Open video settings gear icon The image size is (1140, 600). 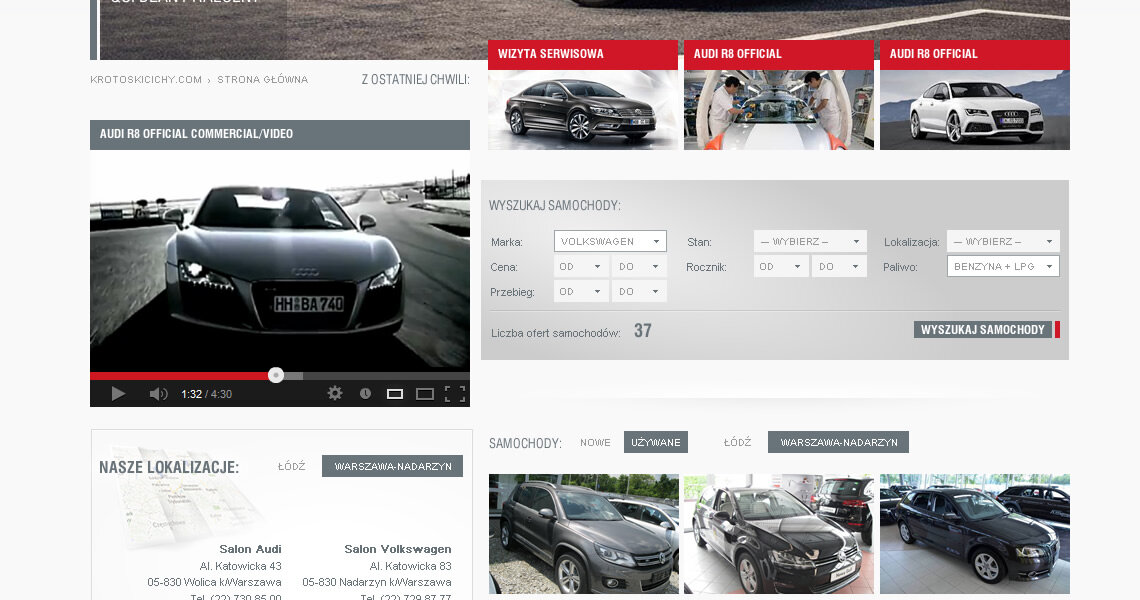click(x=335, y=394)
